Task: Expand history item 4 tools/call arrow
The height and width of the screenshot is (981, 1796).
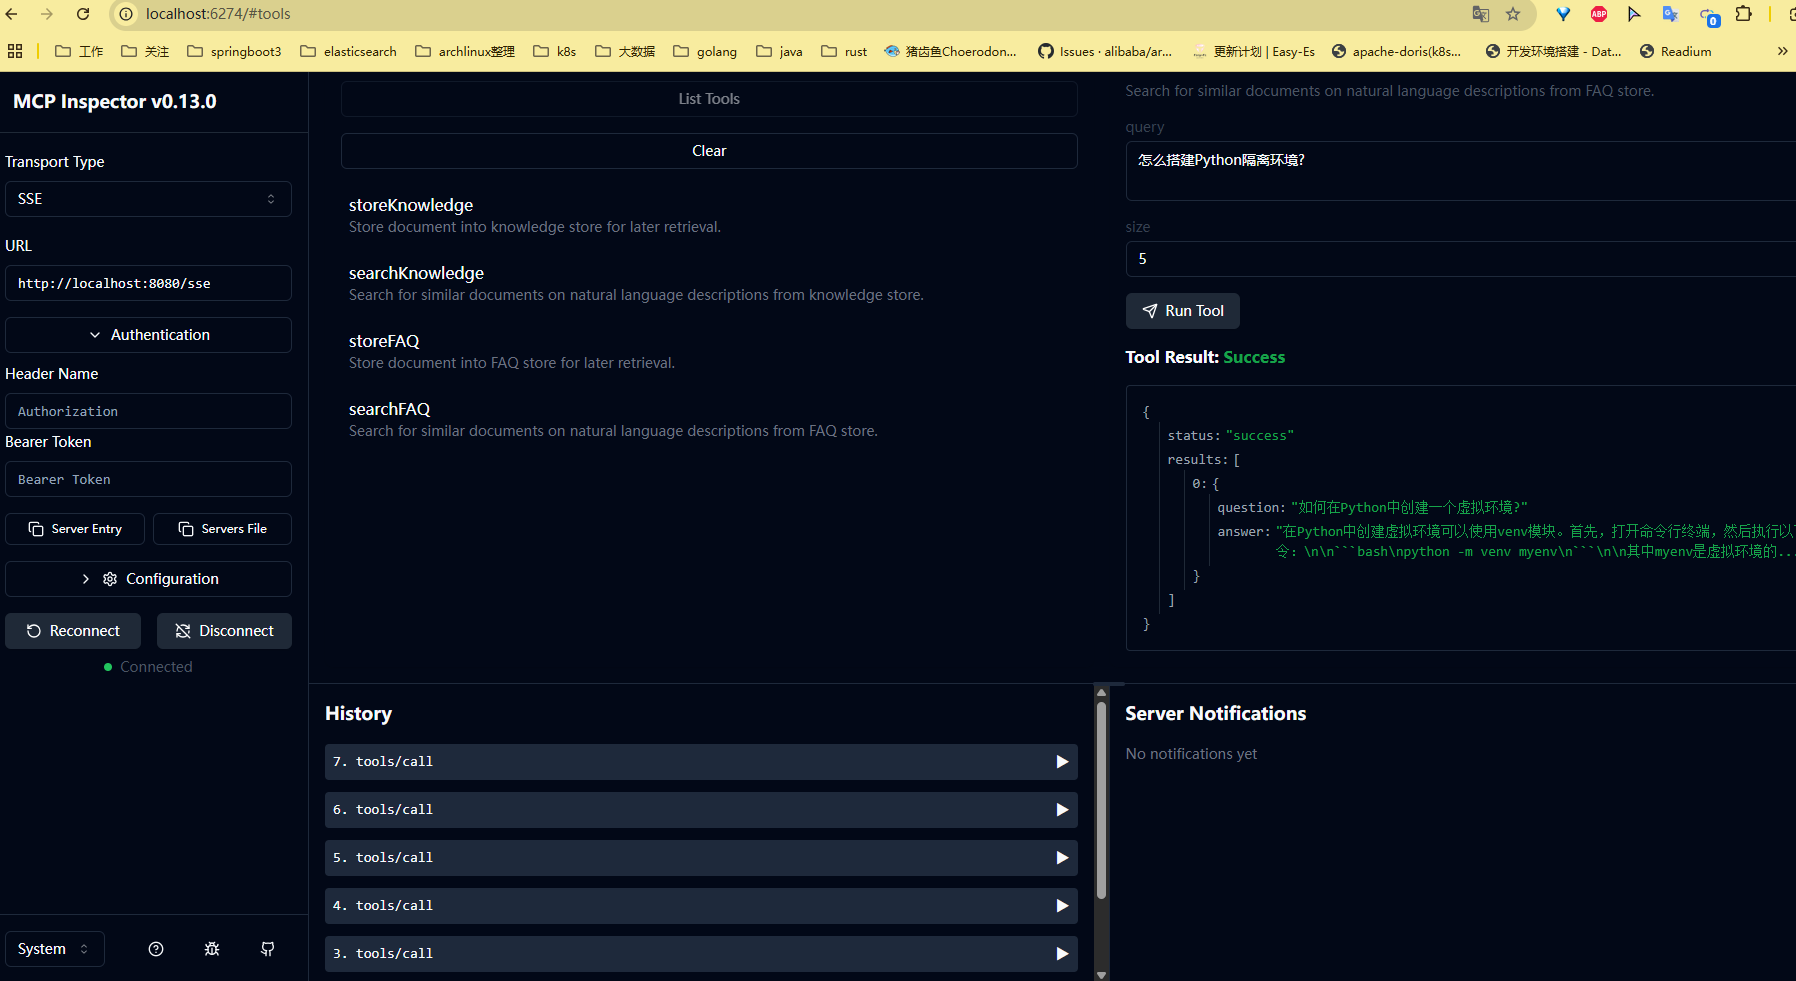Action: point(1062,906)
